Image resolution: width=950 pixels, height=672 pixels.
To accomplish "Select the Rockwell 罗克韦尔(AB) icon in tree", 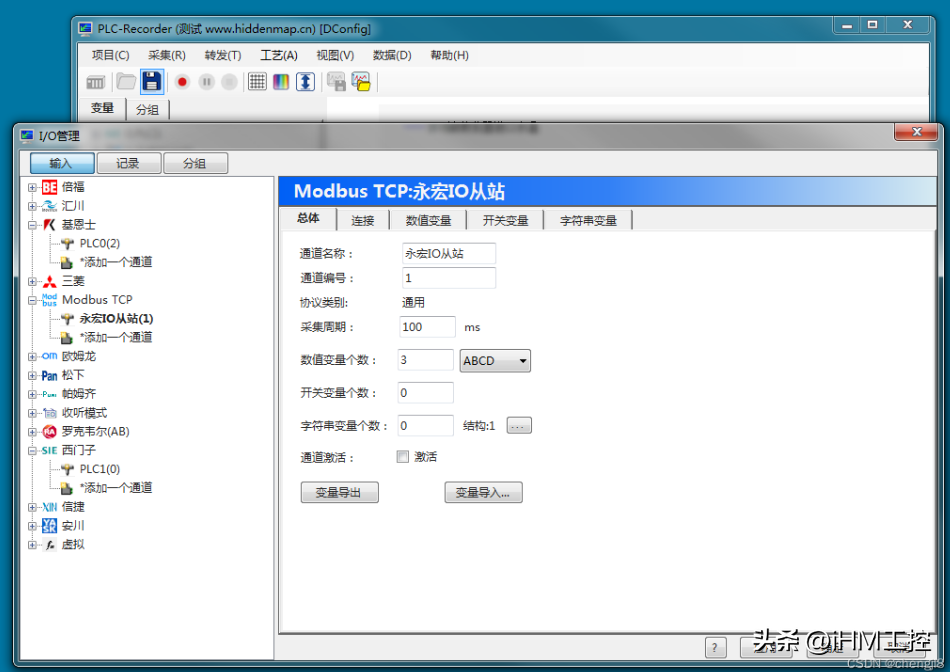I will pos(50,432).
